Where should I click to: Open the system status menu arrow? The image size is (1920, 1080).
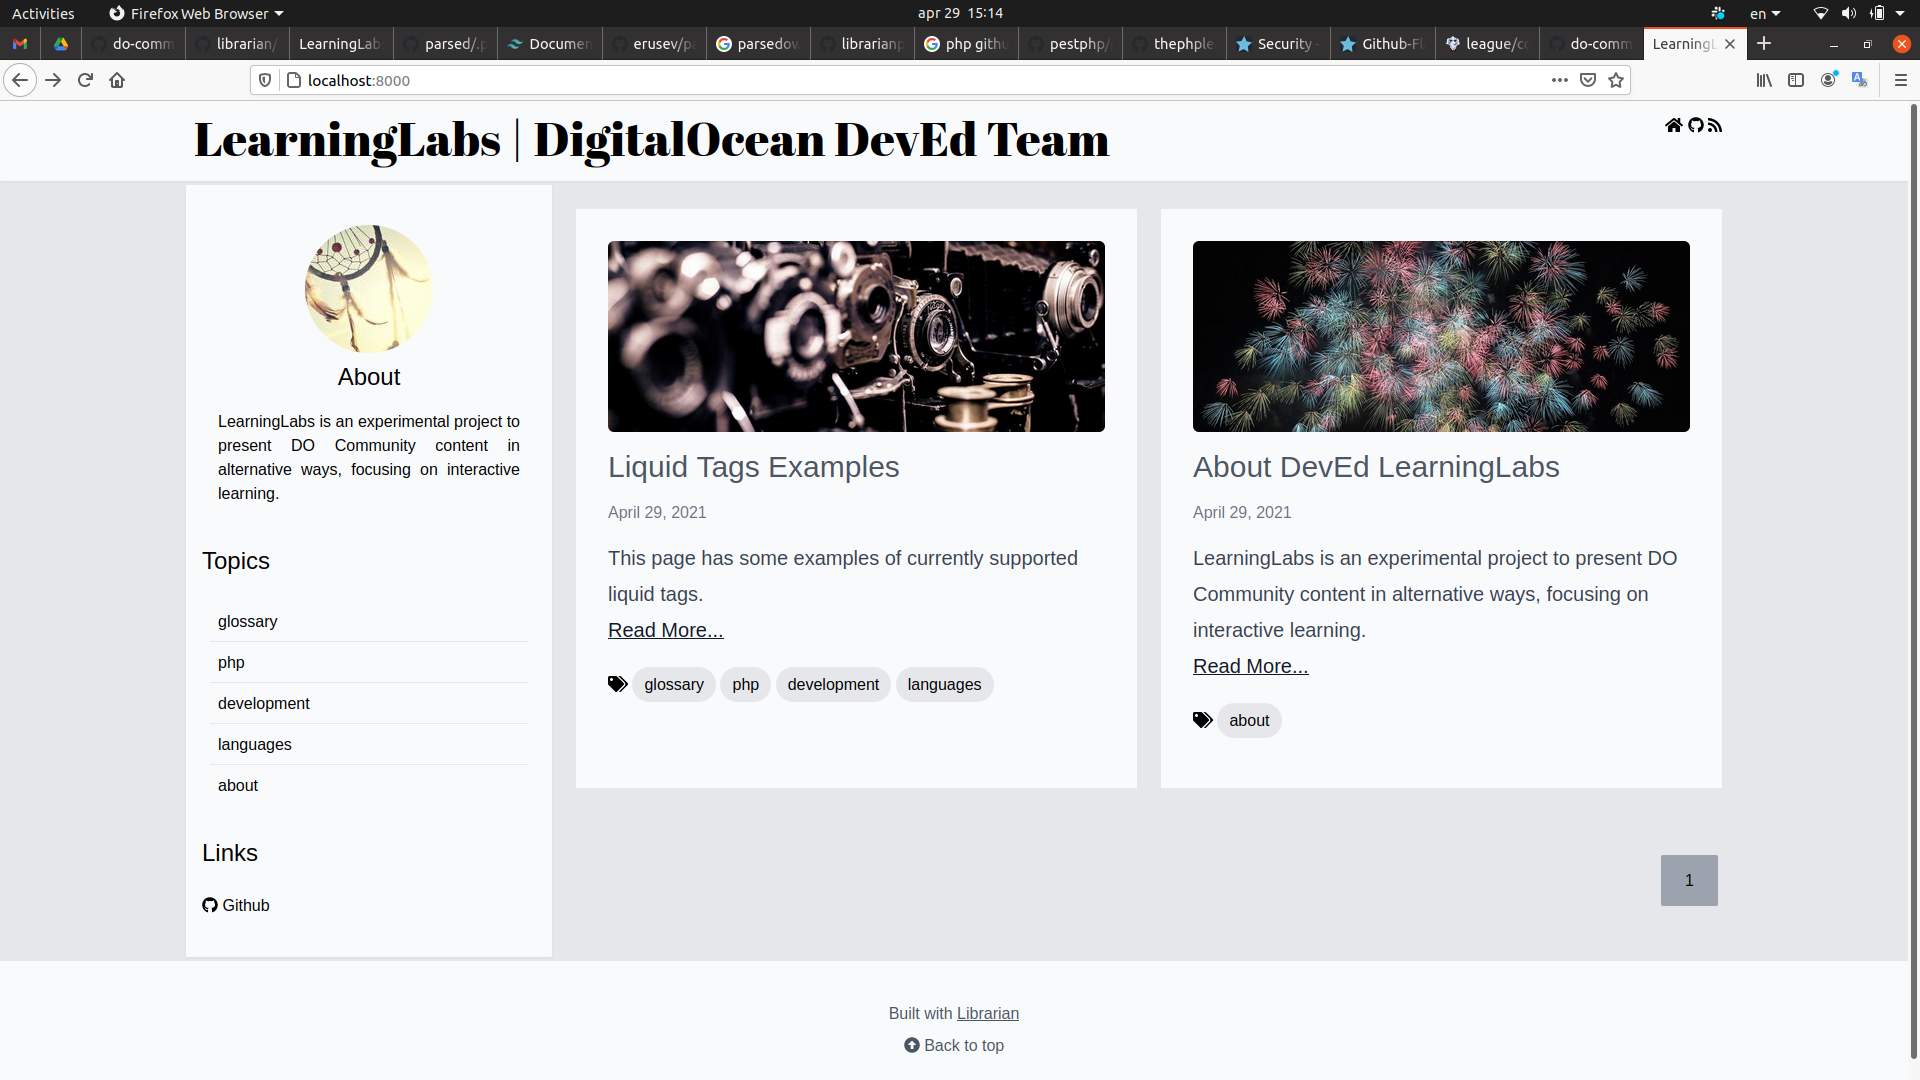(x=1900, y=13)
